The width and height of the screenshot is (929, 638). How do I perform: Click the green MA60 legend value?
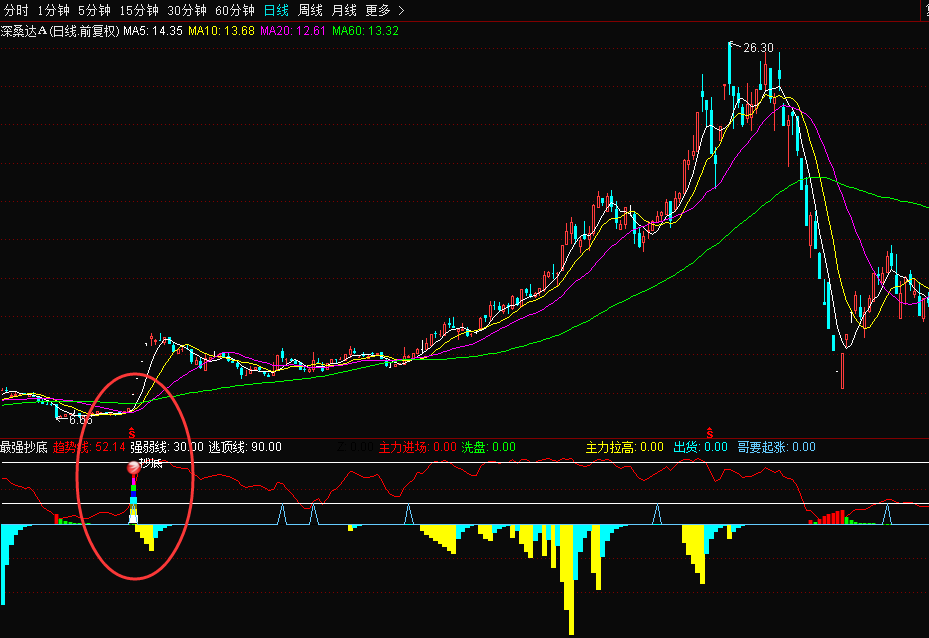[x=383, y=31]
